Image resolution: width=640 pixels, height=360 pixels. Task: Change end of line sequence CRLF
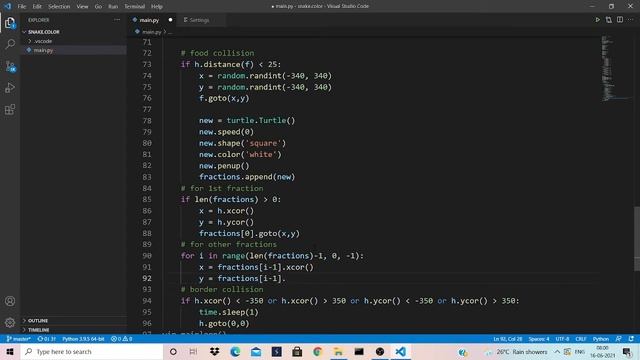tap(580, 339)
